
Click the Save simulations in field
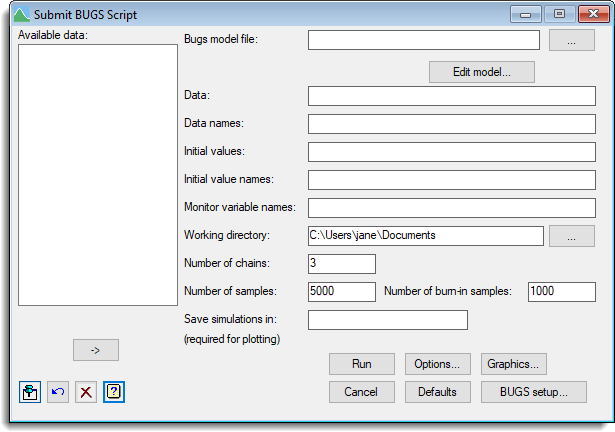387,320
